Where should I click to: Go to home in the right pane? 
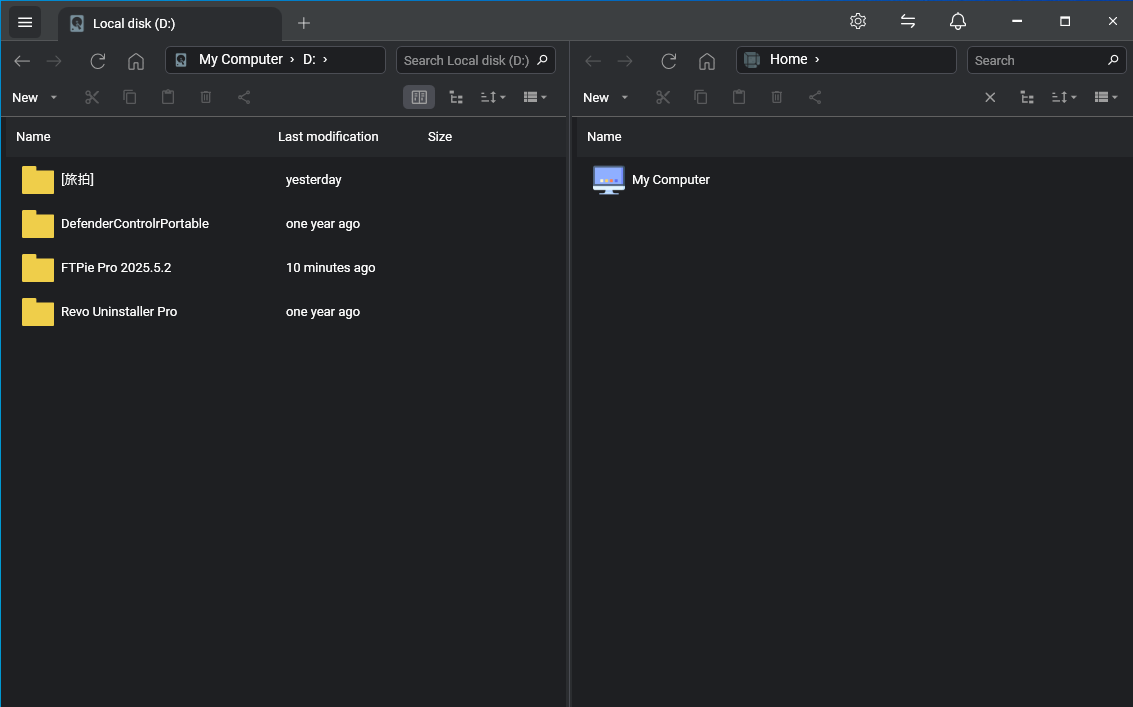[706, 61]
